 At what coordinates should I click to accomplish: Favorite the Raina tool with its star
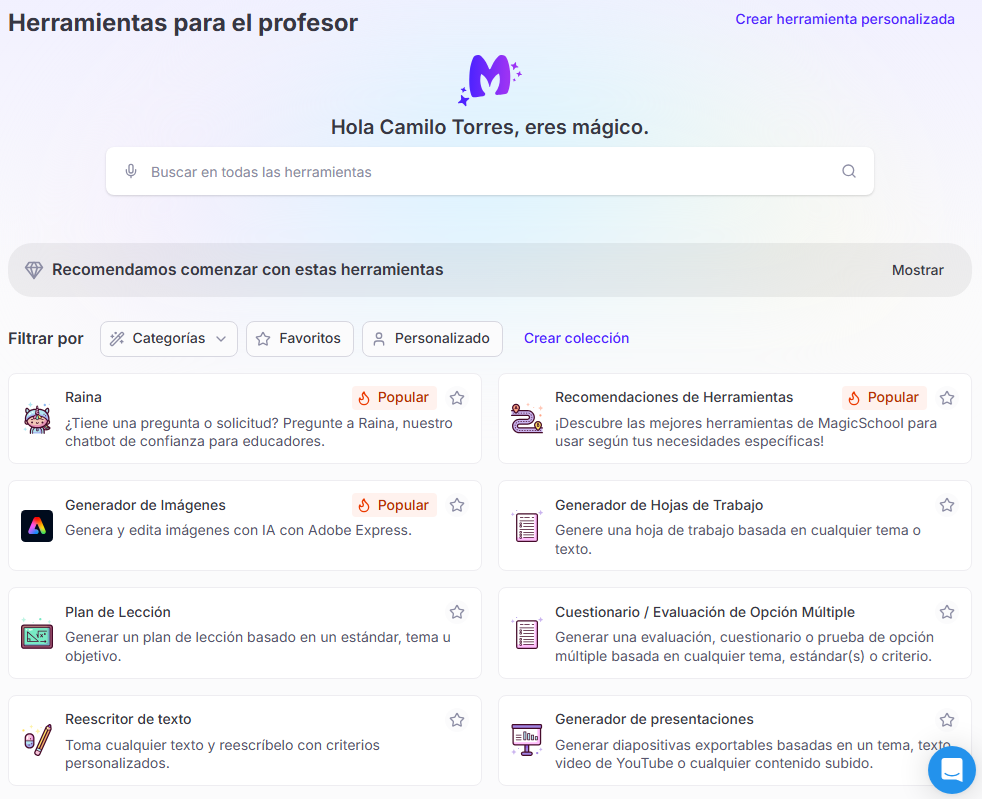457,398
